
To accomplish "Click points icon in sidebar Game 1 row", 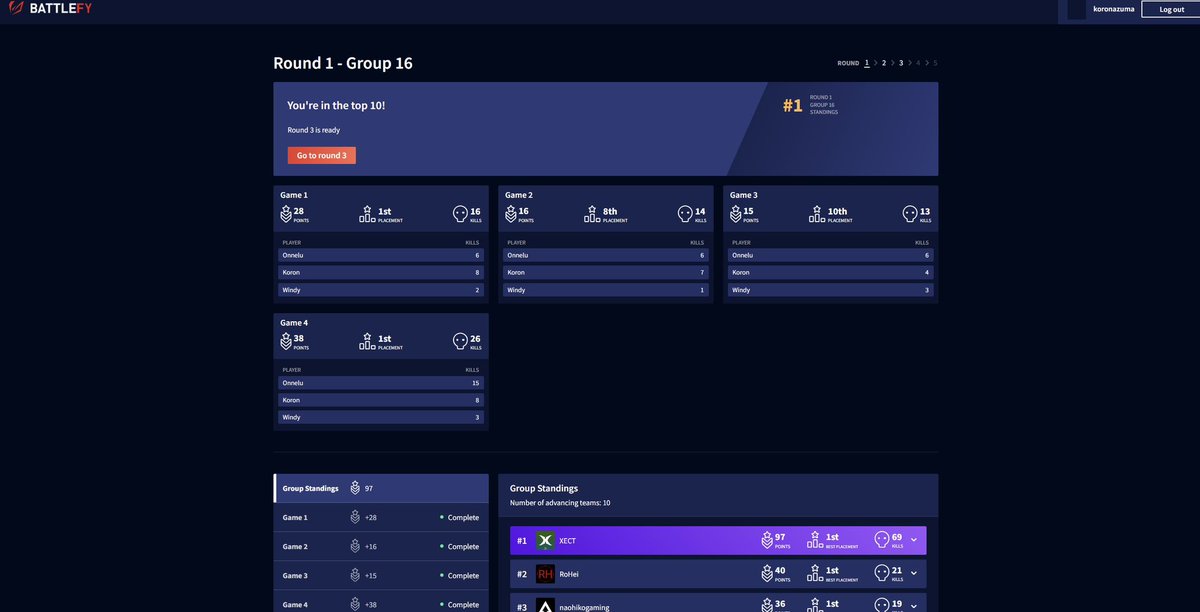I will [355, 517].
